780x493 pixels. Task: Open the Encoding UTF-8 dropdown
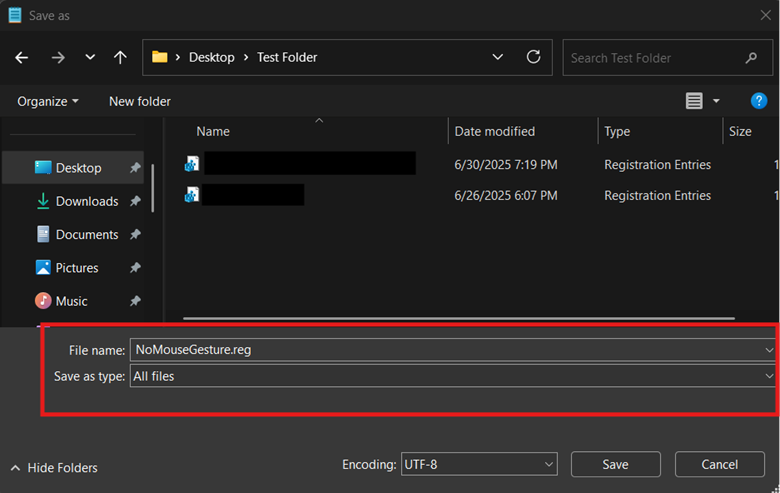(479, 464)
